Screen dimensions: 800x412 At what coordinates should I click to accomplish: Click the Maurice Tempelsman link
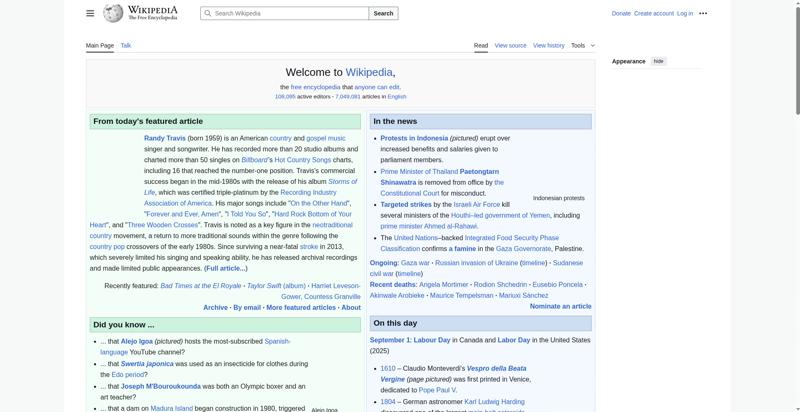[462, 295]
